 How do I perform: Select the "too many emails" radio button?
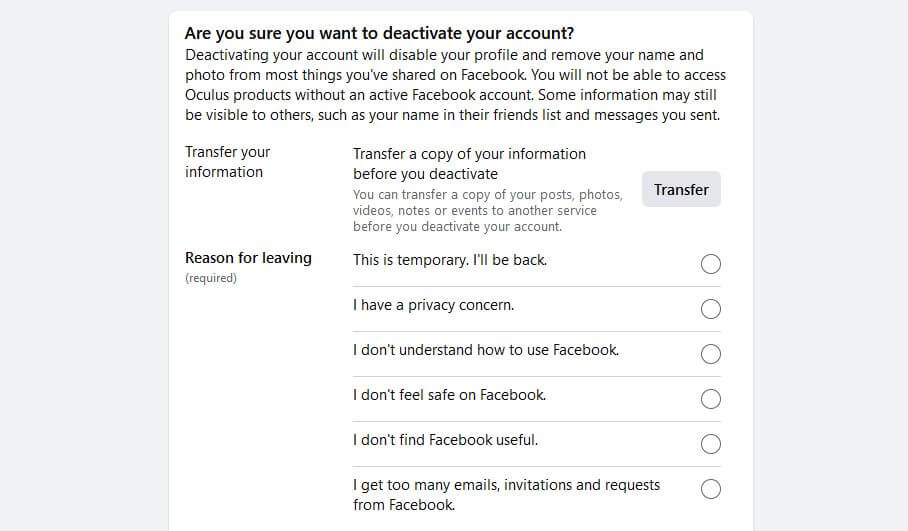711,489
